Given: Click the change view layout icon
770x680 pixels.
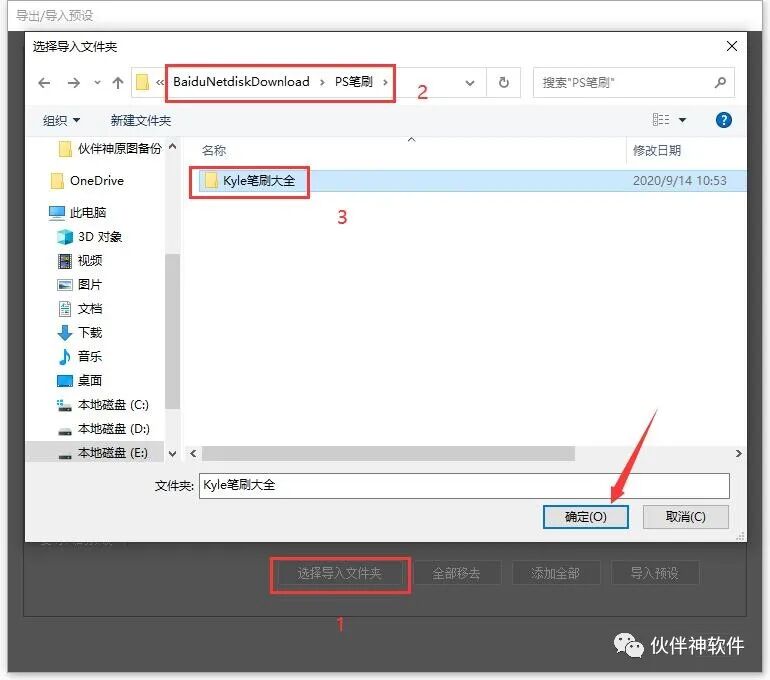Looking at the screenshot, I should point(660,120).
